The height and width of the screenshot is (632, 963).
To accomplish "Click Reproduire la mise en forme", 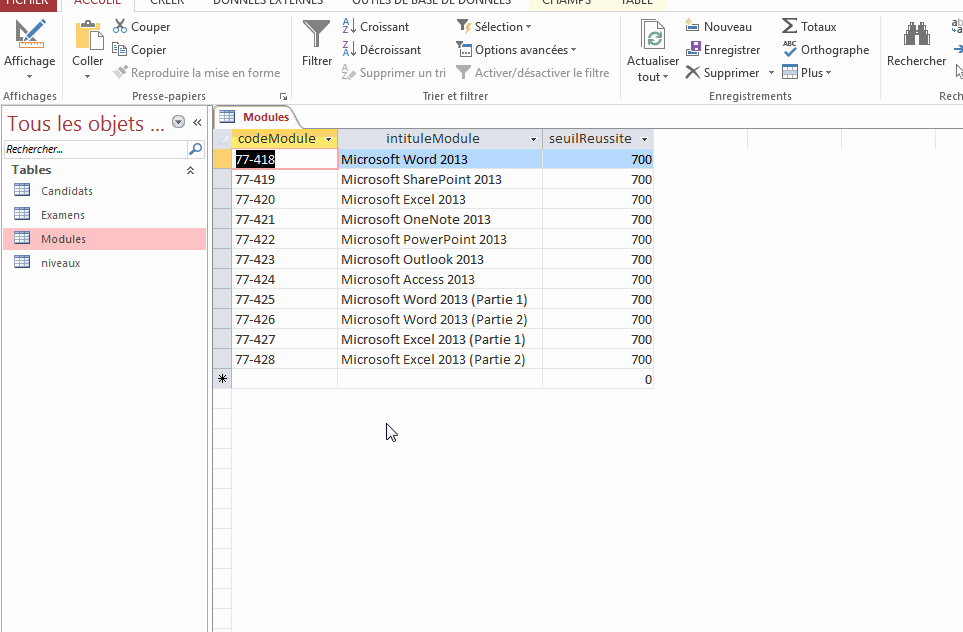I will click(197, 72).
